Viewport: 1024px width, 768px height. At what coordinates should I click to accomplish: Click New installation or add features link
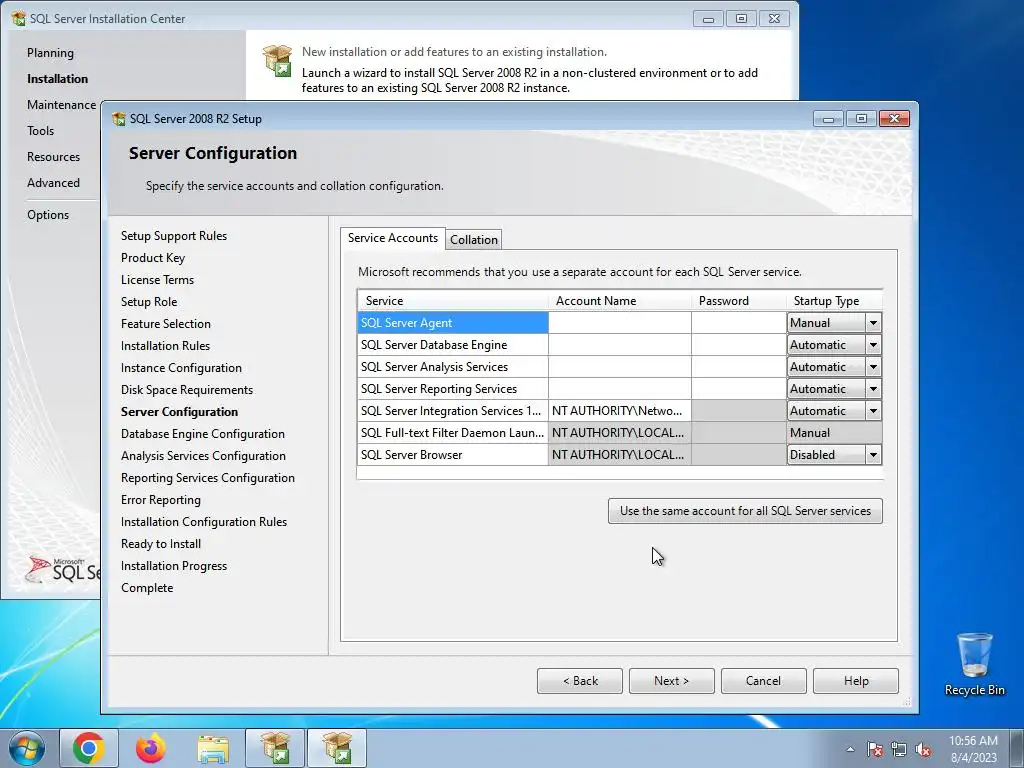(x=454, y=52)
